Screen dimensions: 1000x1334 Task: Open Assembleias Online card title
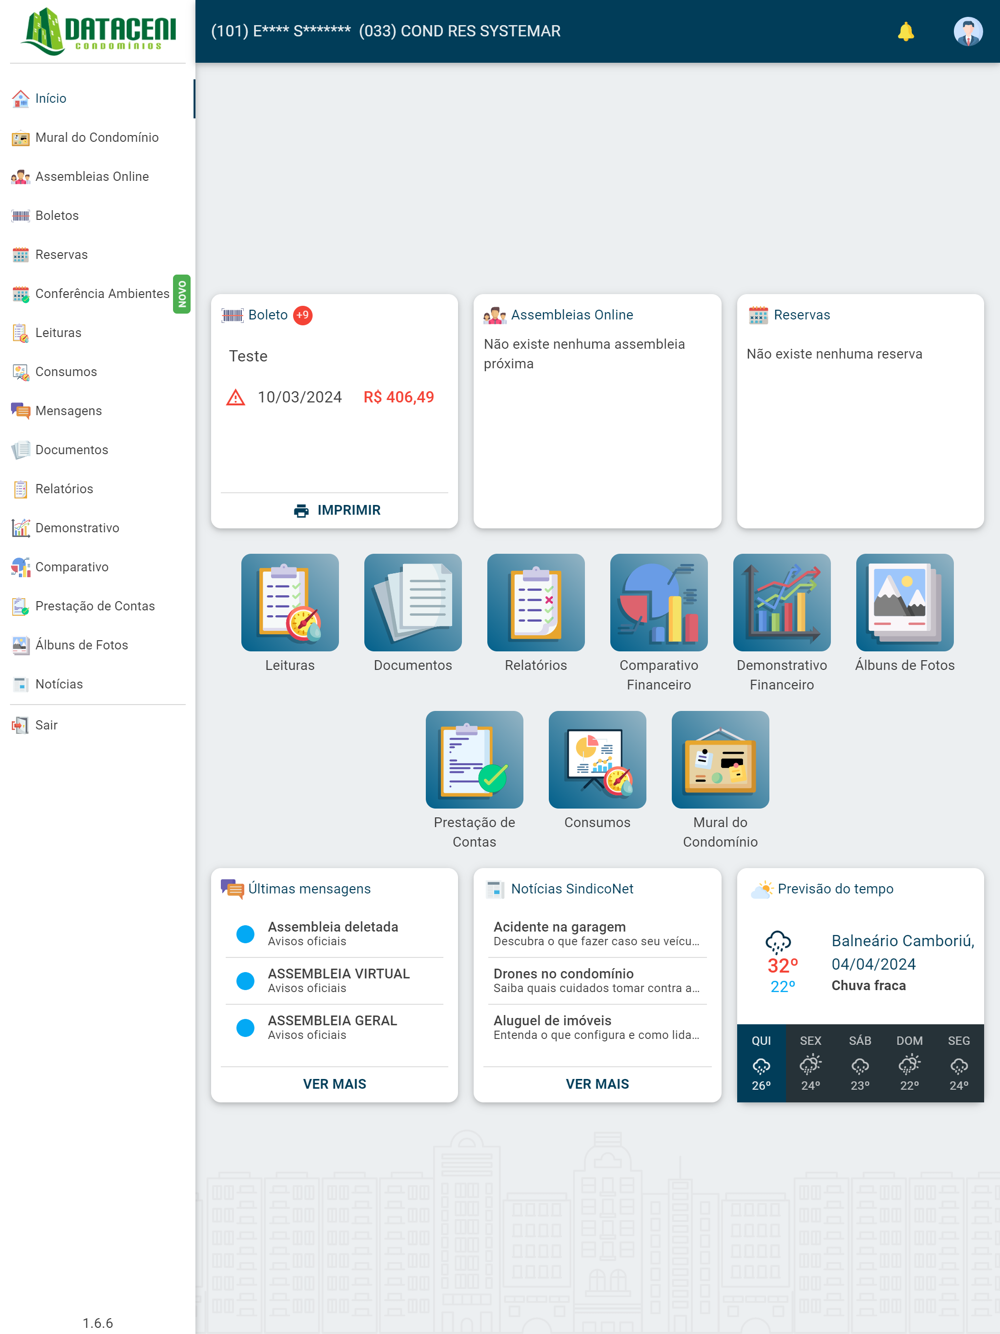[572, 315]
